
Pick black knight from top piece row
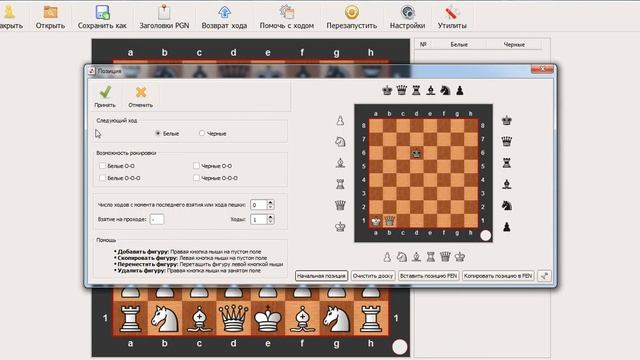click(x=445, y=90)
